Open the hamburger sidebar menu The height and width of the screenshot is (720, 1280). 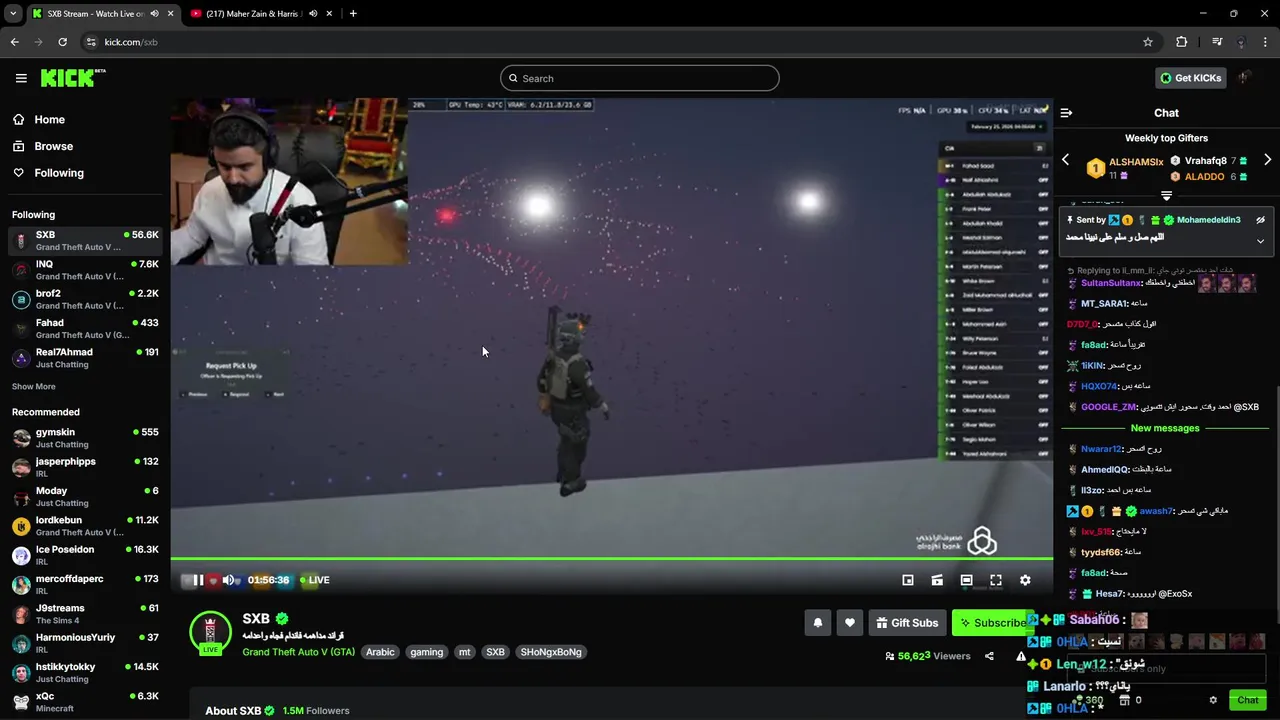21,78
